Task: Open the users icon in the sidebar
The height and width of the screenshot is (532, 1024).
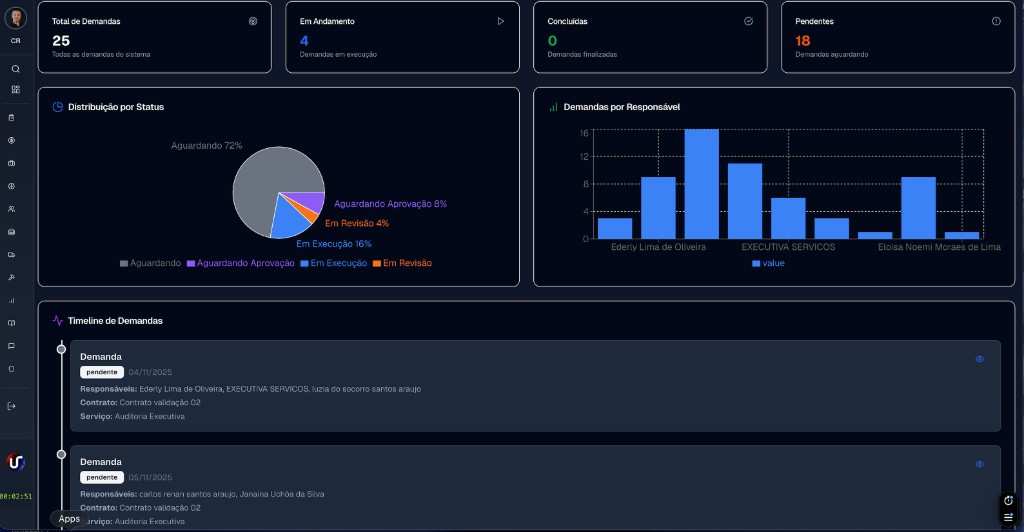Action: point(11,209)
